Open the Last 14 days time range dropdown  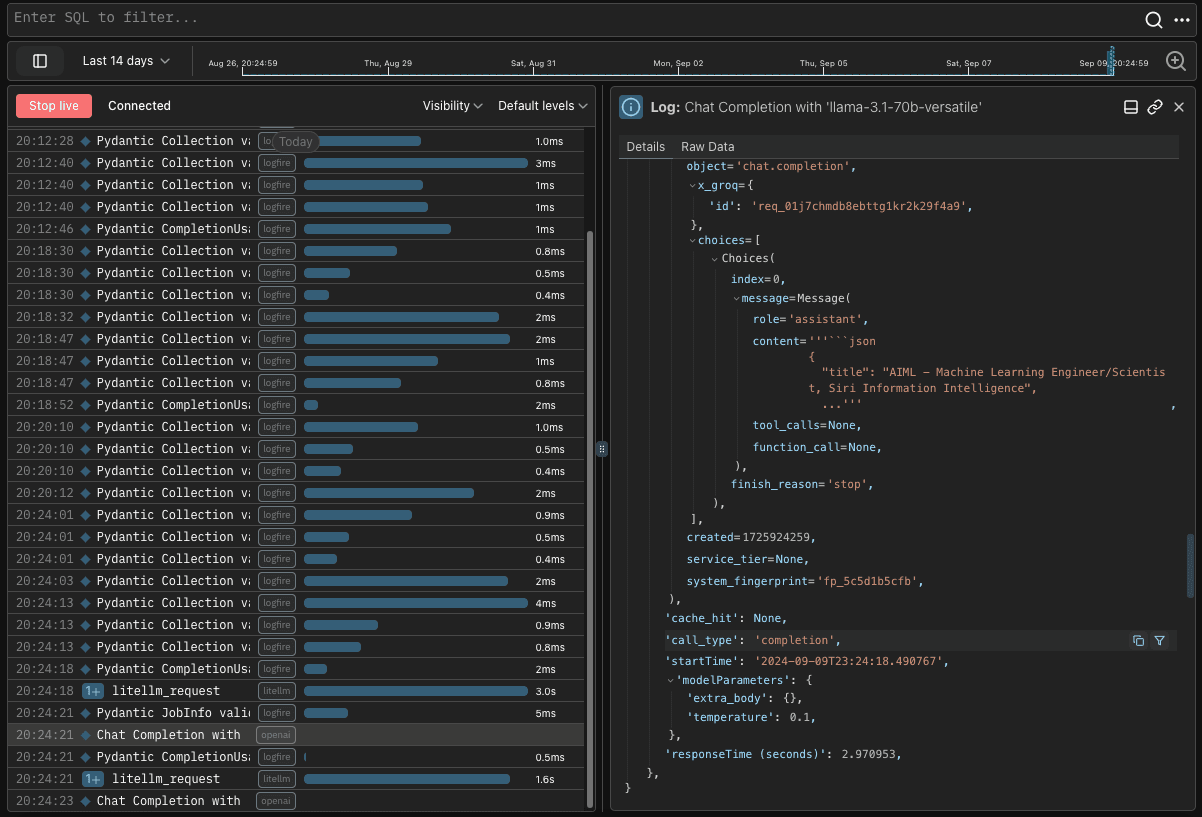126,61
